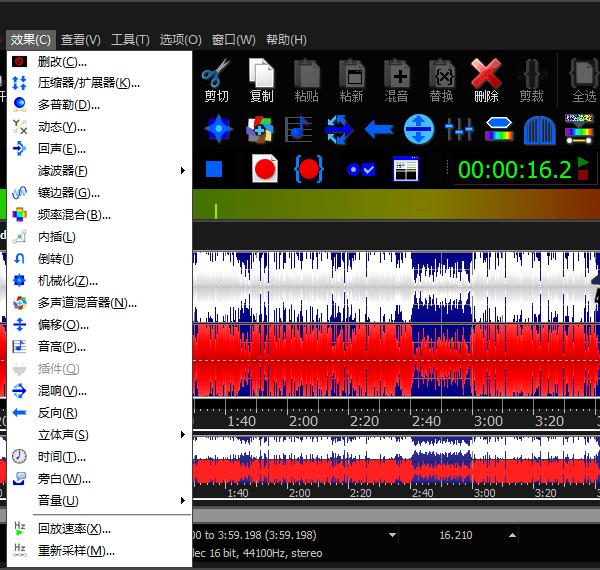
Task: Open the 工具(T) menu
Action: (130, 40)
